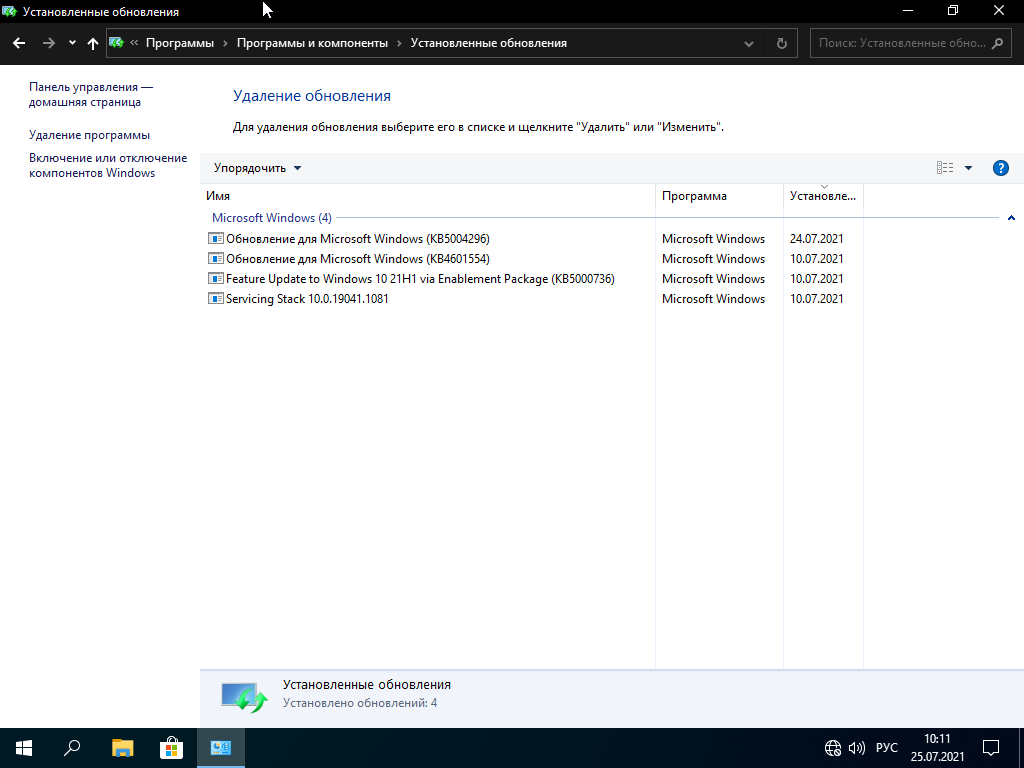Click the address bar control panel icon
Screen dimensions: 1024x768
pyautogui.click(x=116, y=43)
